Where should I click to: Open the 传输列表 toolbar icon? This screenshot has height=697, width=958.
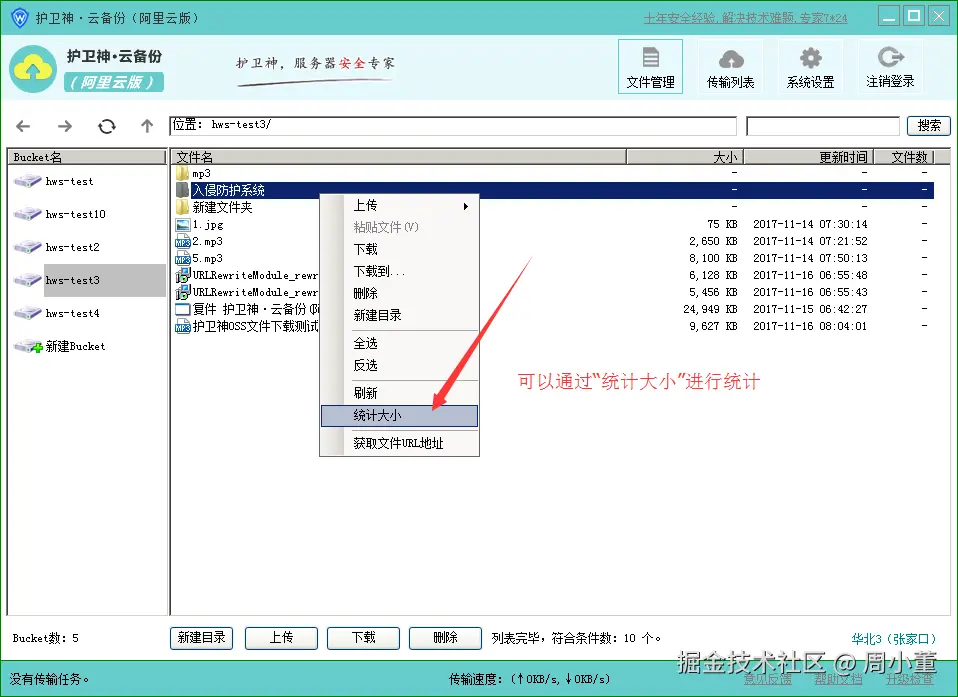730,66
